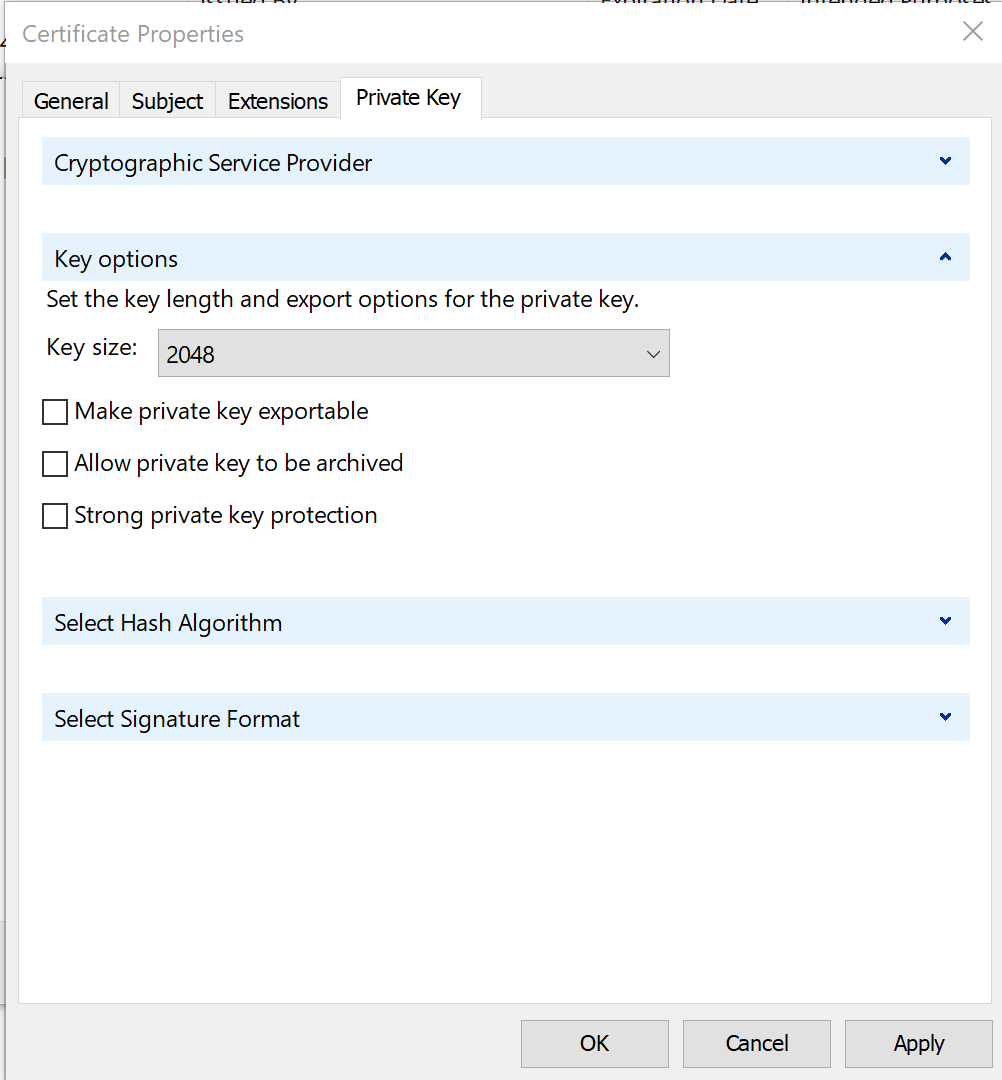1002x1080 pixels.
Task: Close the Certificate Properties dialog with X
Action: (972, 32)
